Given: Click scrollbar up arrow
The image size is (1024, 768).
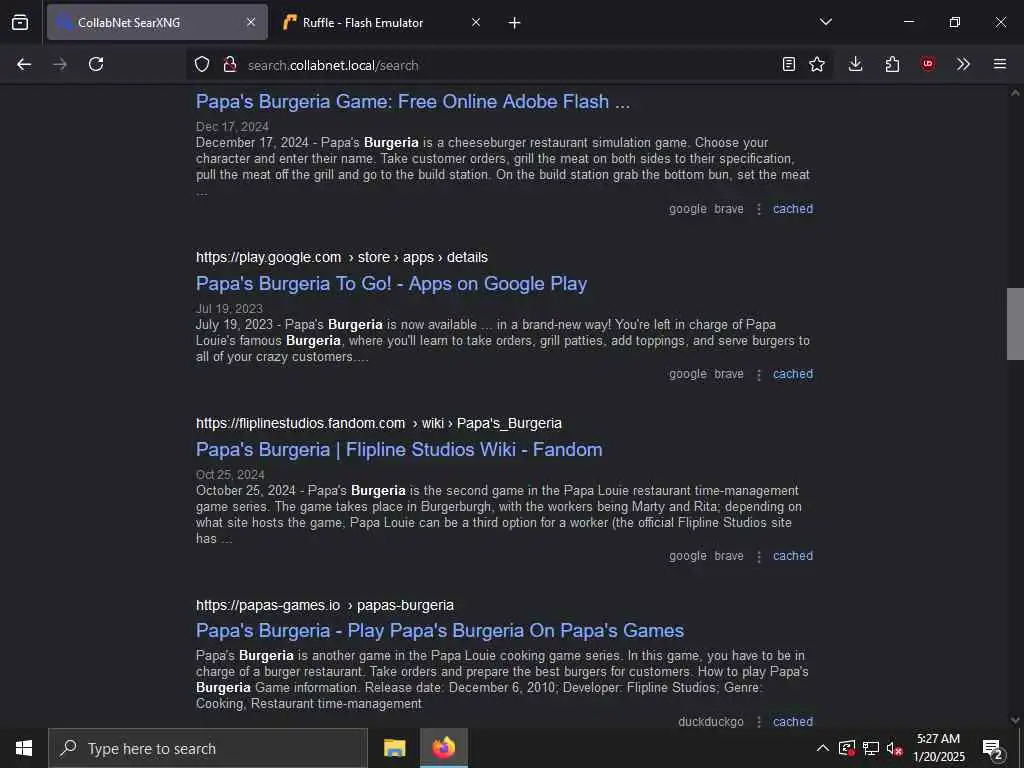Looking at the screenshot, I should coord(1015,93).
